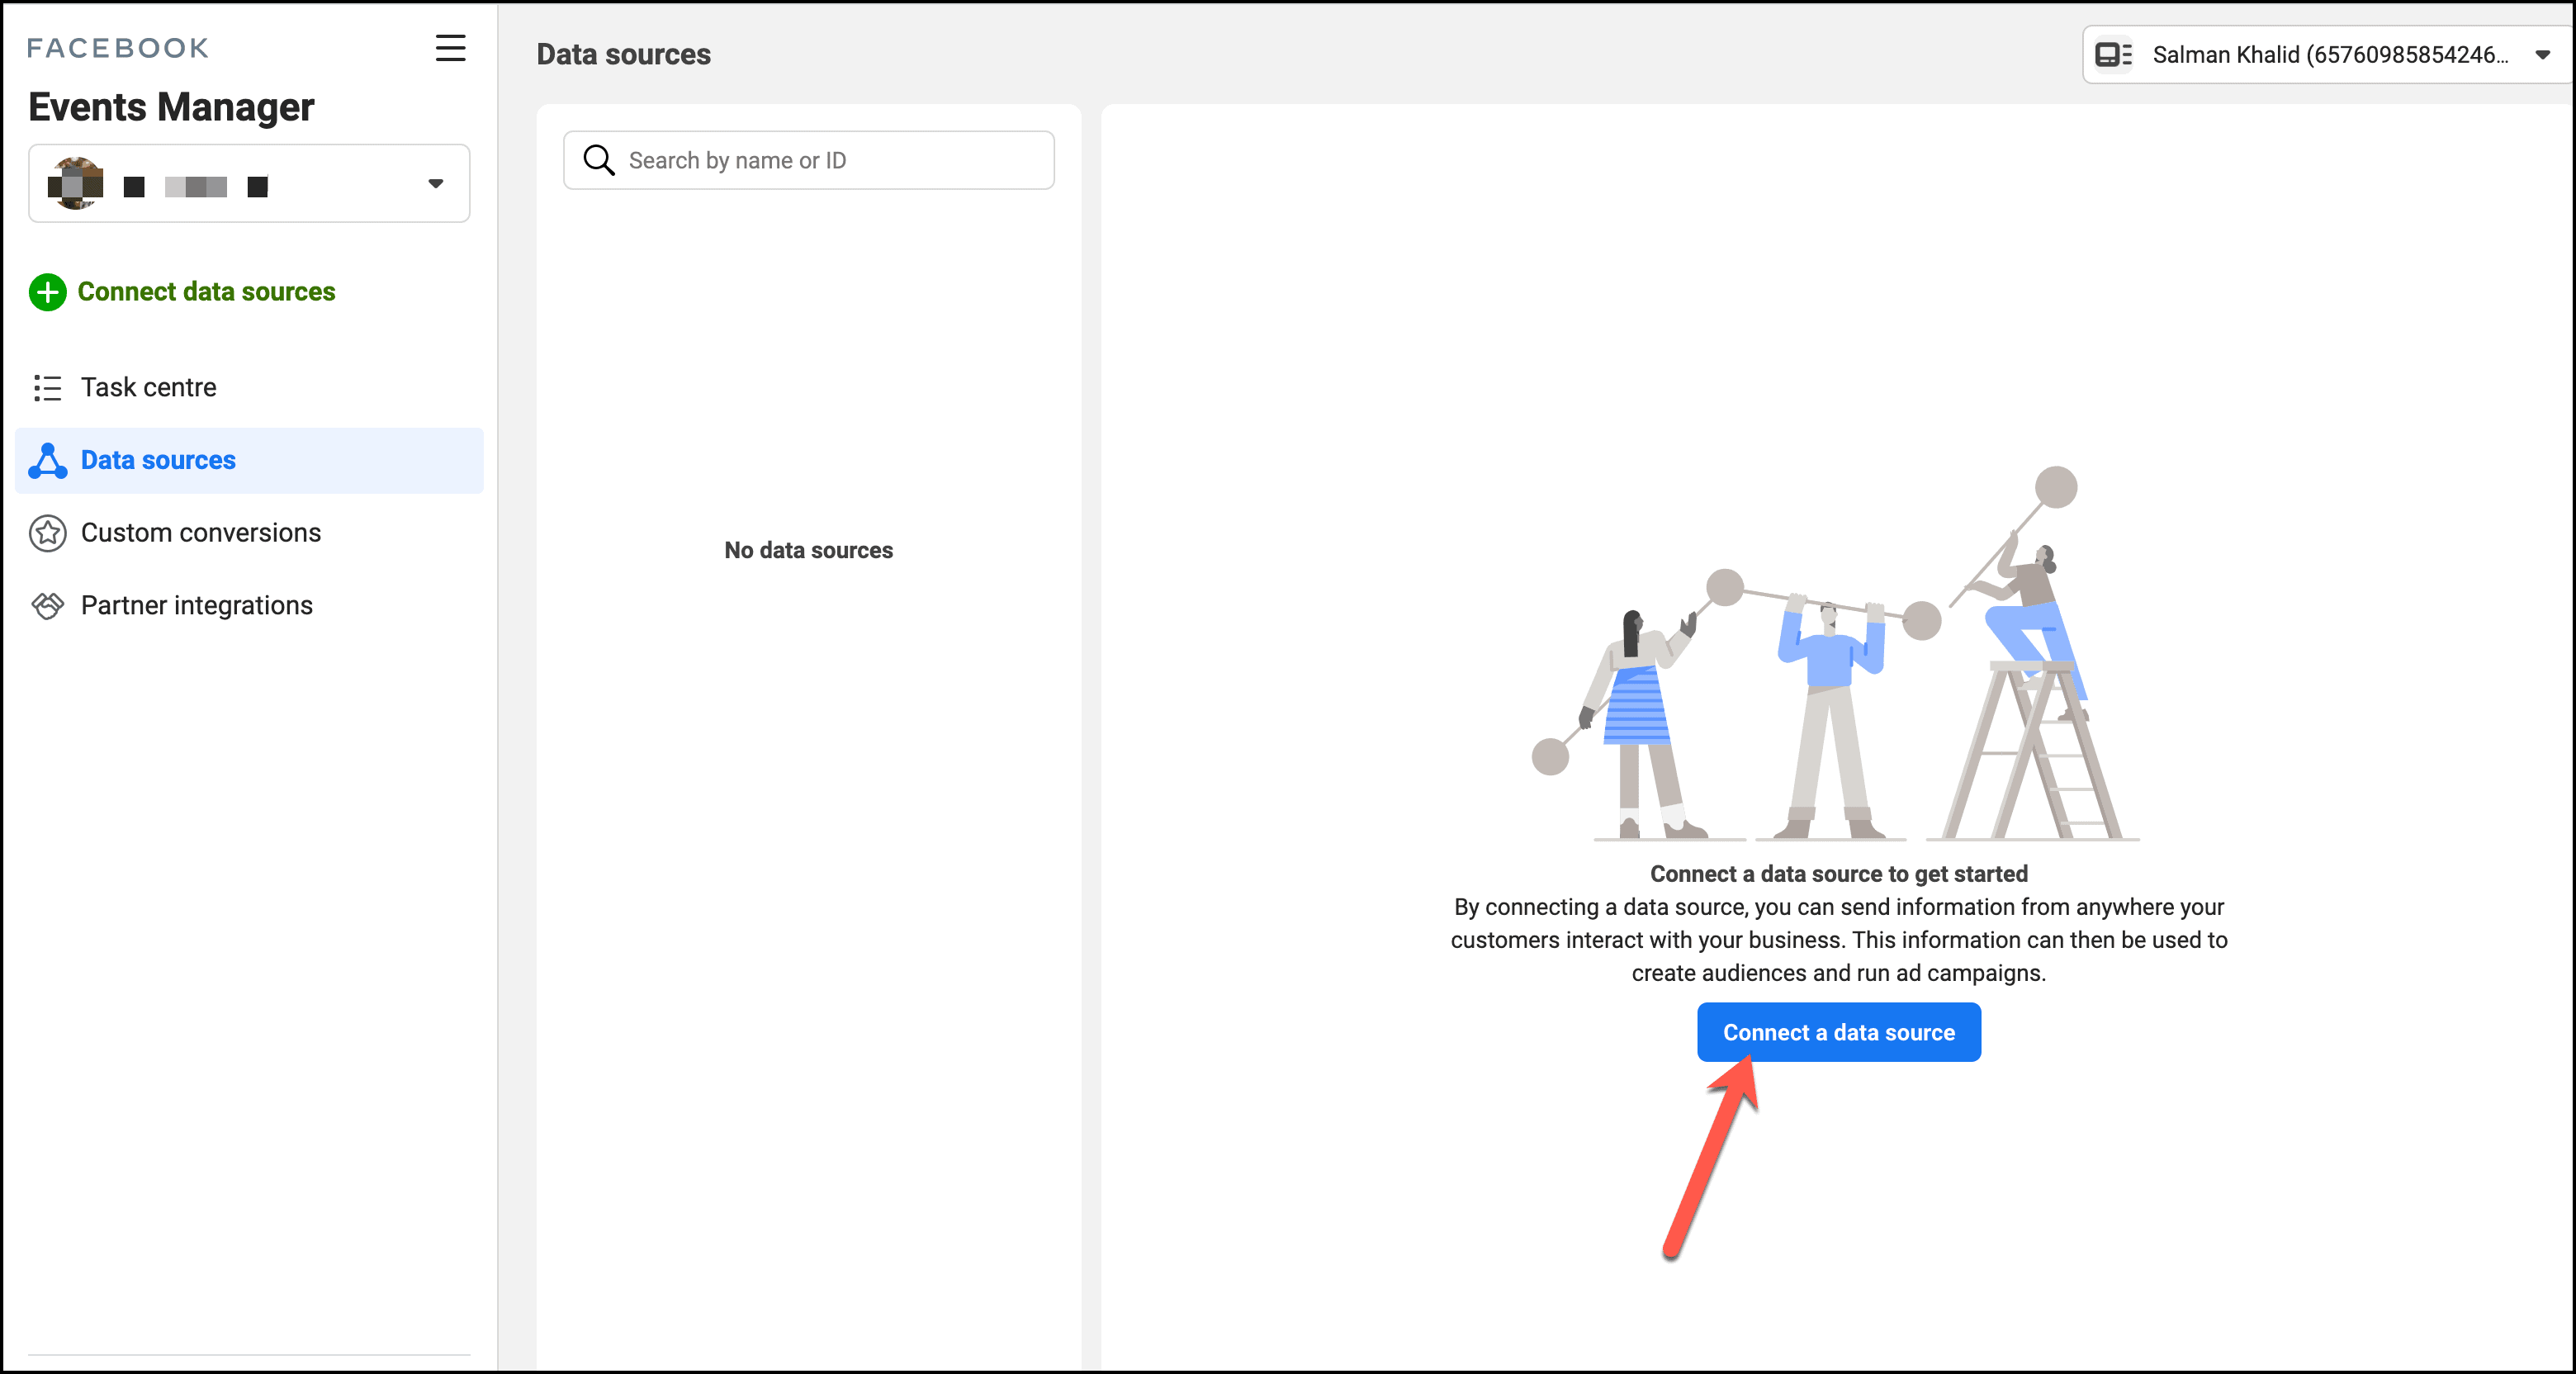Focus the Search by name or ID field
Viewport: 2576px width, 1374px height.
(808, 160)
